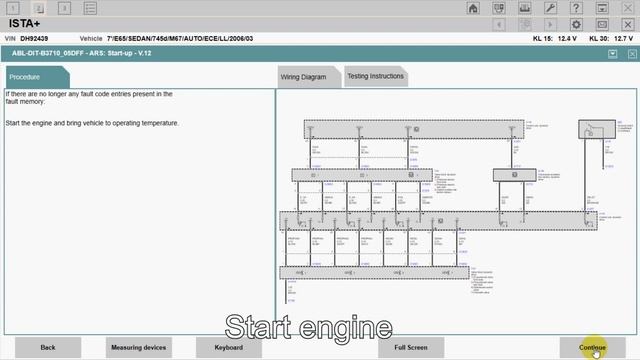
Task: Open the ISTA+ home screen icon
Action: 473,8
